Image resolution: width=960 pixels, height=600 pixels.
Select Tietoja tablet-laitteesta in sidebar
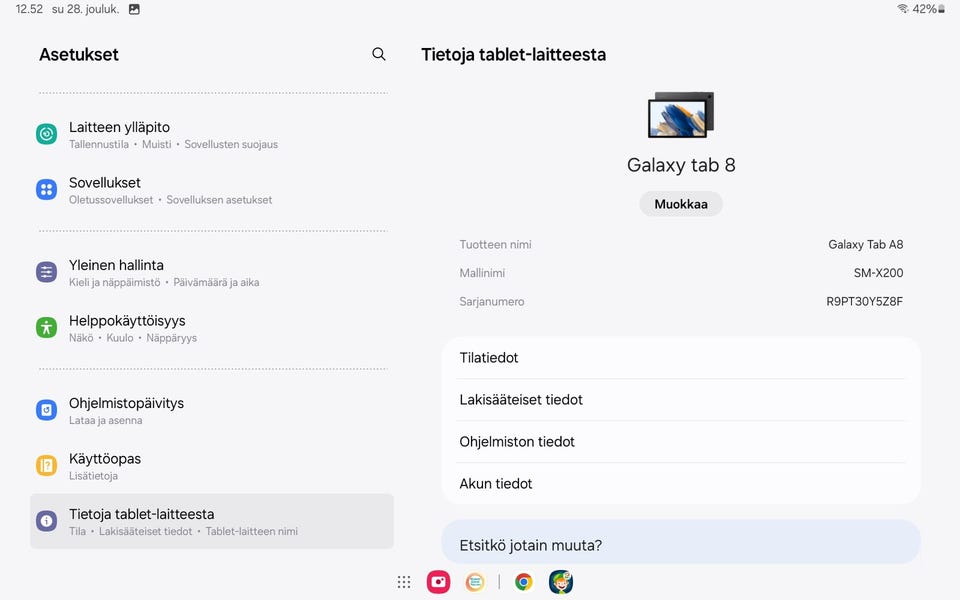coord(211,521)
